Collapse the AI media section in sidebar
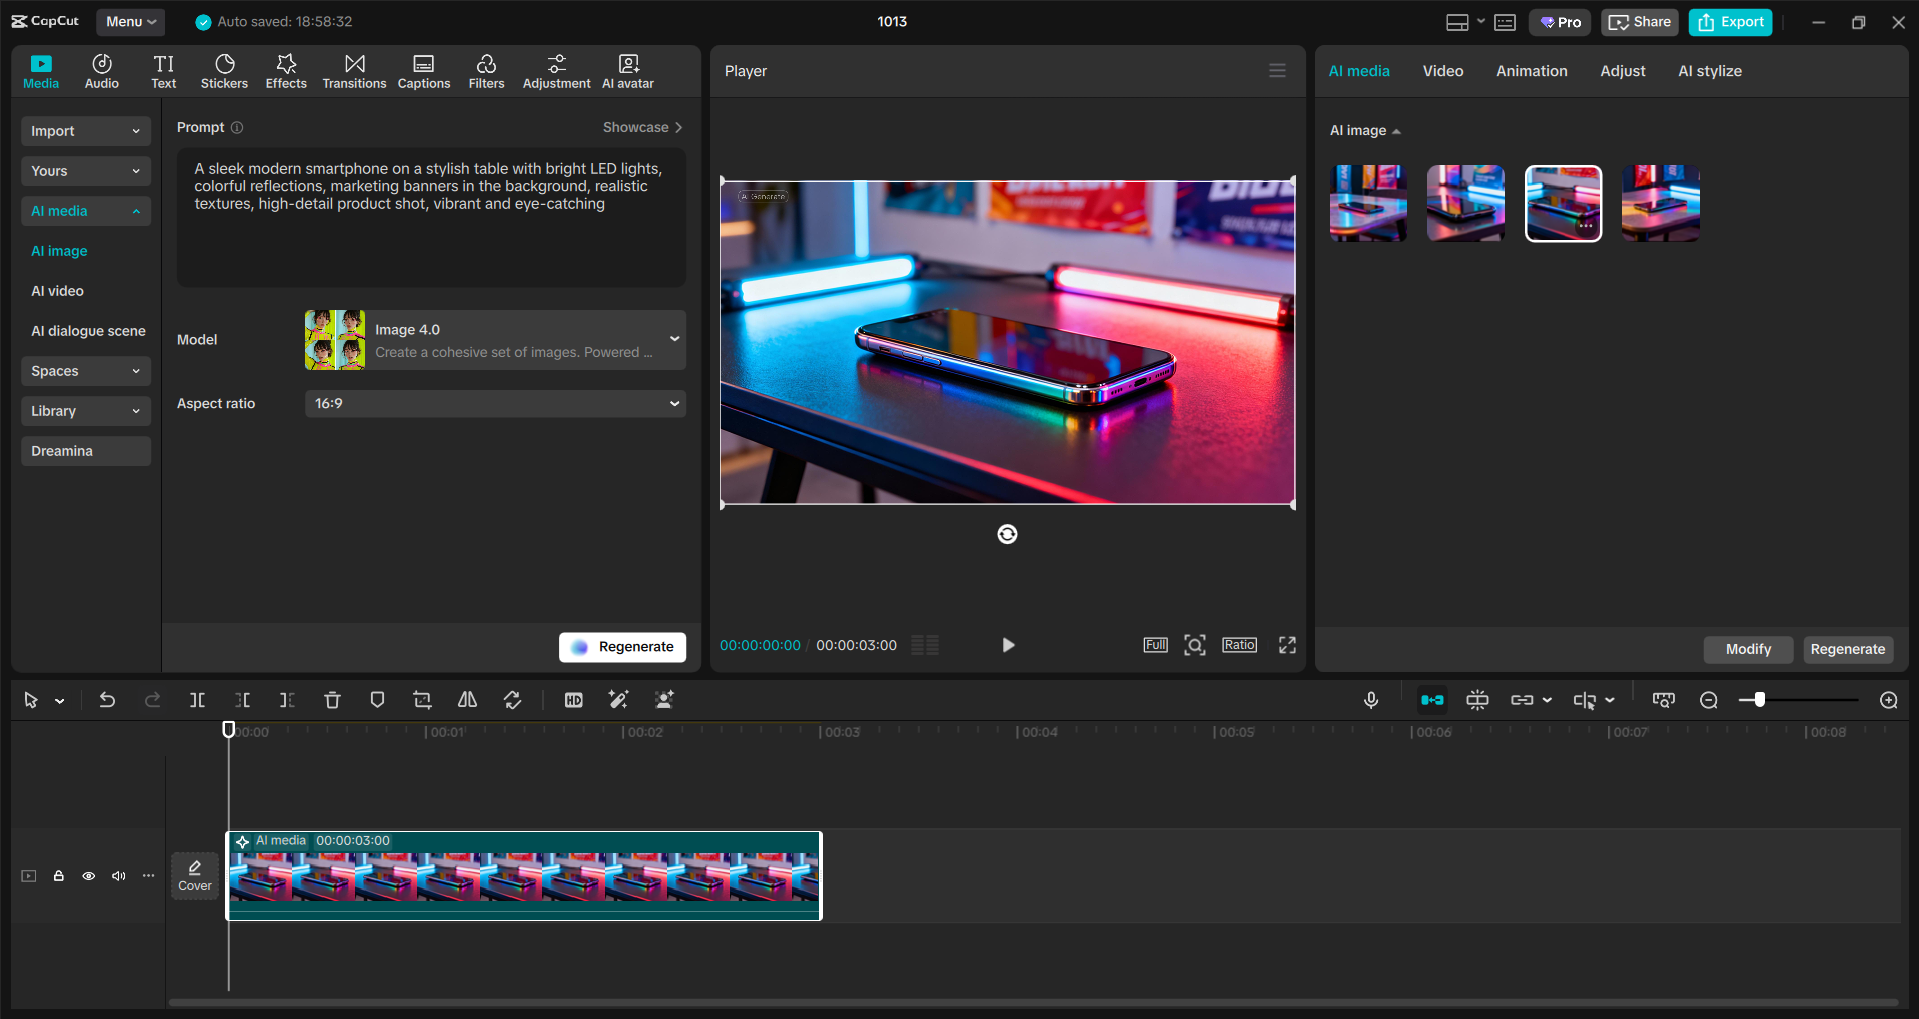The image size is (1919, 1019). [85, 211]
